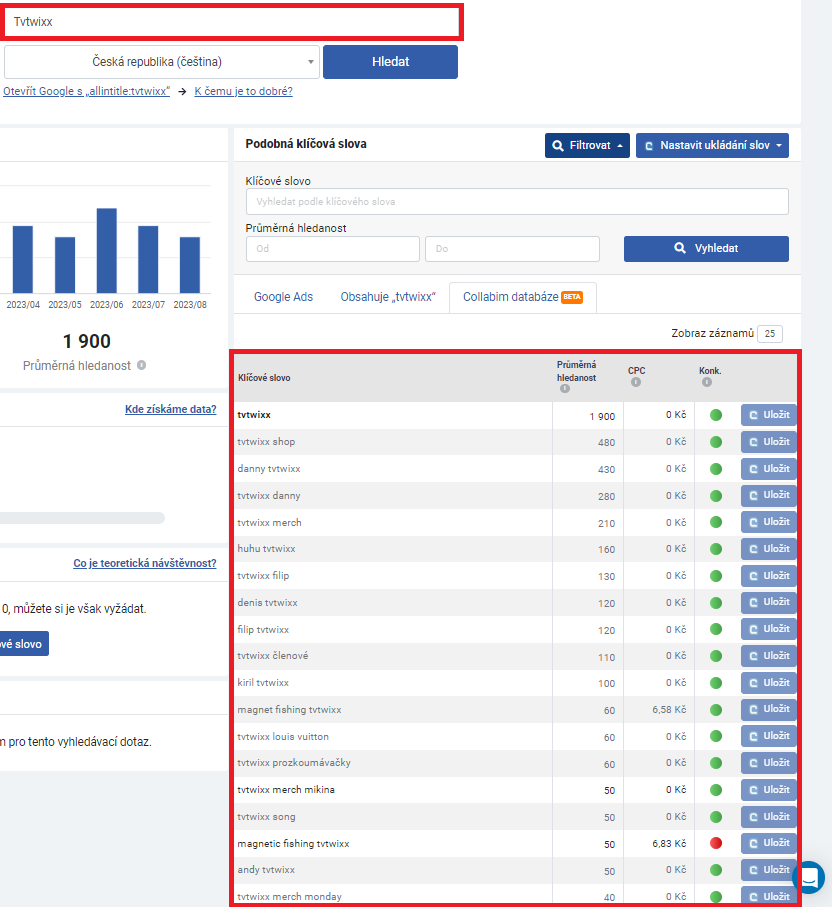This screenshot has height=907, width=832.
Task: Click the main search field containing Tvtwixx
Action: 232,22
